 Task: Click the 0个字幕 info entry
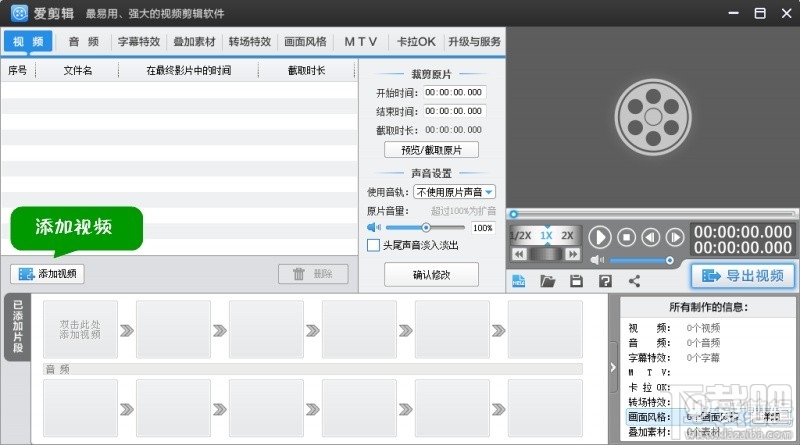coord(703,358)
